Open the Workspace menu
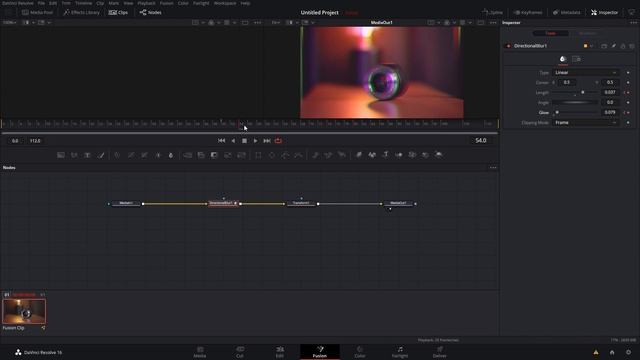The height and width of the screenshot is (360, 640). (225, 3)
